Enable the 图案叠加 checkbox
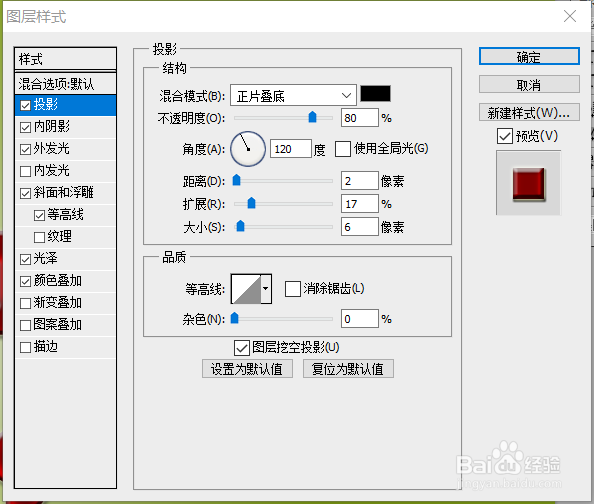Image resolution: width=594 pixels, height=504 pixels. click(x=25, y=325)
